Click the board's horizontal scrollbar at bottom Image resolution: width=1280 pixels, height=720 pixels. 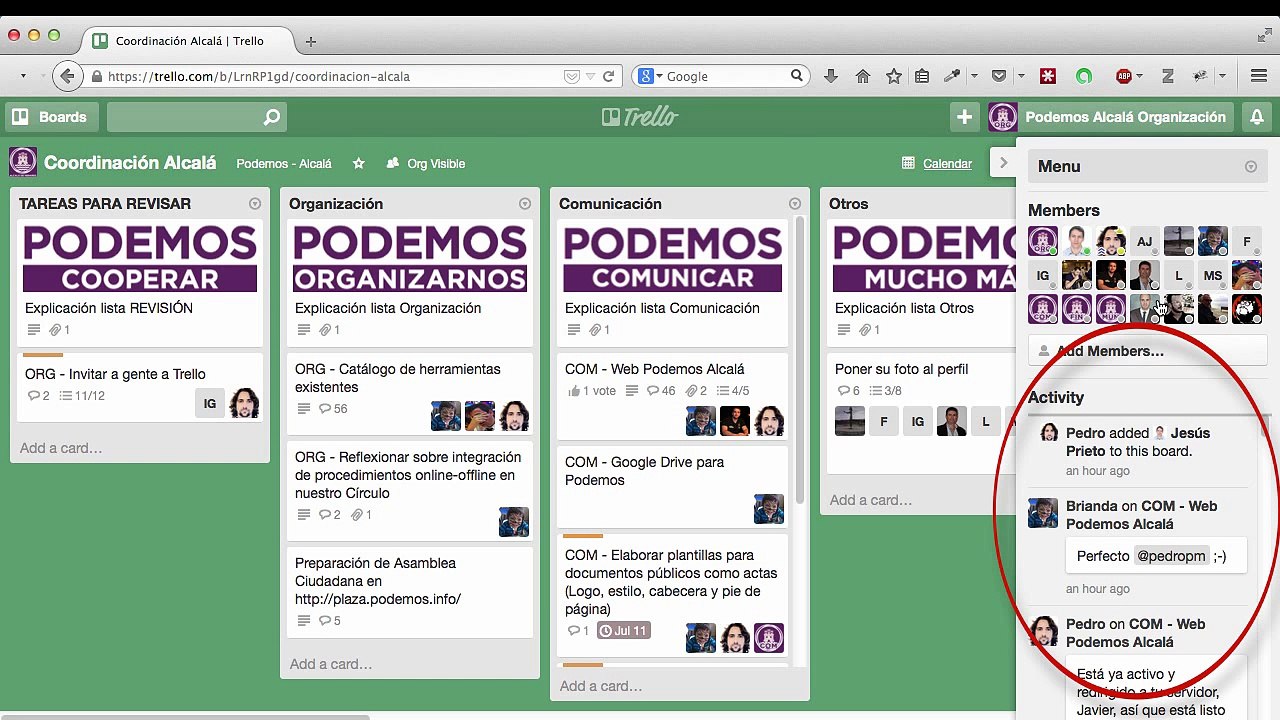pyautogui.click(x=185, y=716)
